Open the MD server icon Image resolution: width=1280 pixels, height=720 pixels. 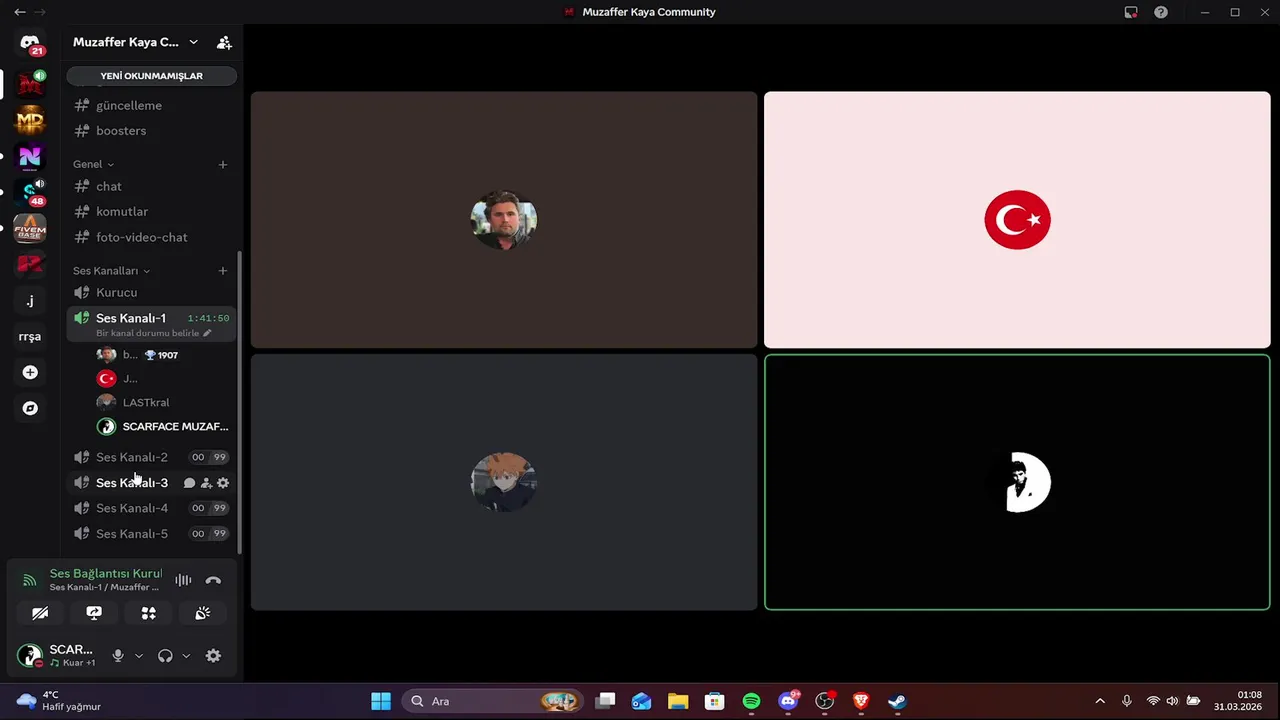click(30, 121)
